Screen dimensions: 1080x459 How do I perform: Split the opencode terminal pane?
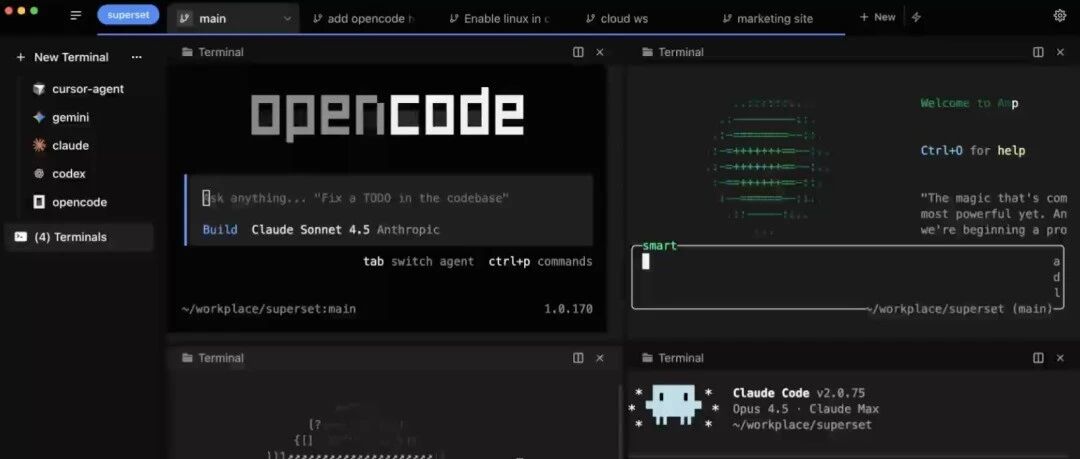[x=579, y=52]
